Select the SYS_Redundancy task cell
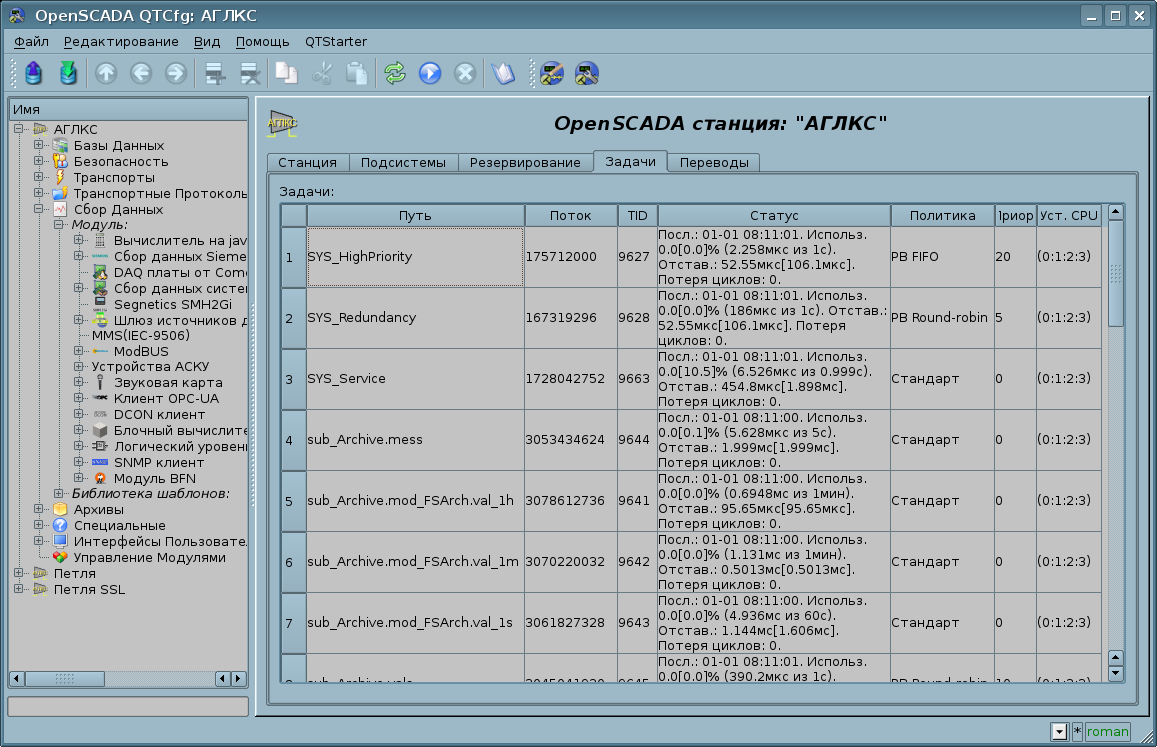Image resolution: width=1157 pixels, height=747 pixels. tap(415, 317)
